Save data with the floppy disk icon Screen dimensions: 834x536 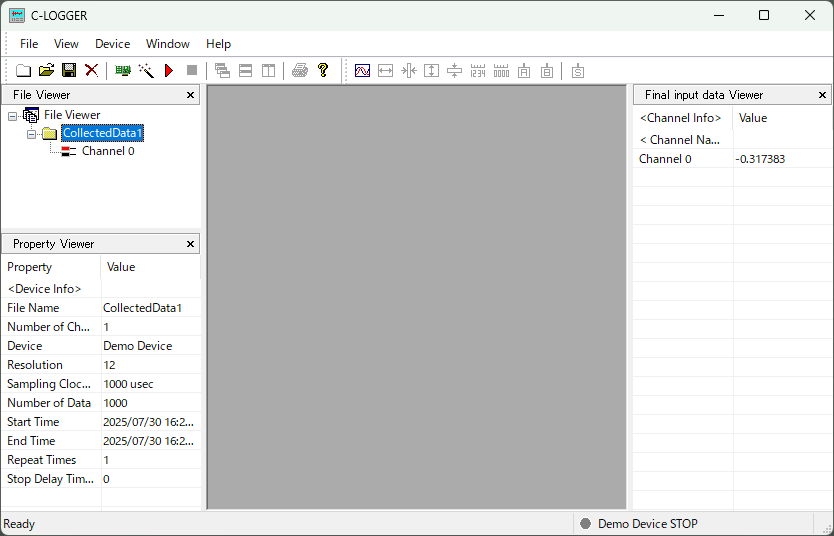[69, 70]
